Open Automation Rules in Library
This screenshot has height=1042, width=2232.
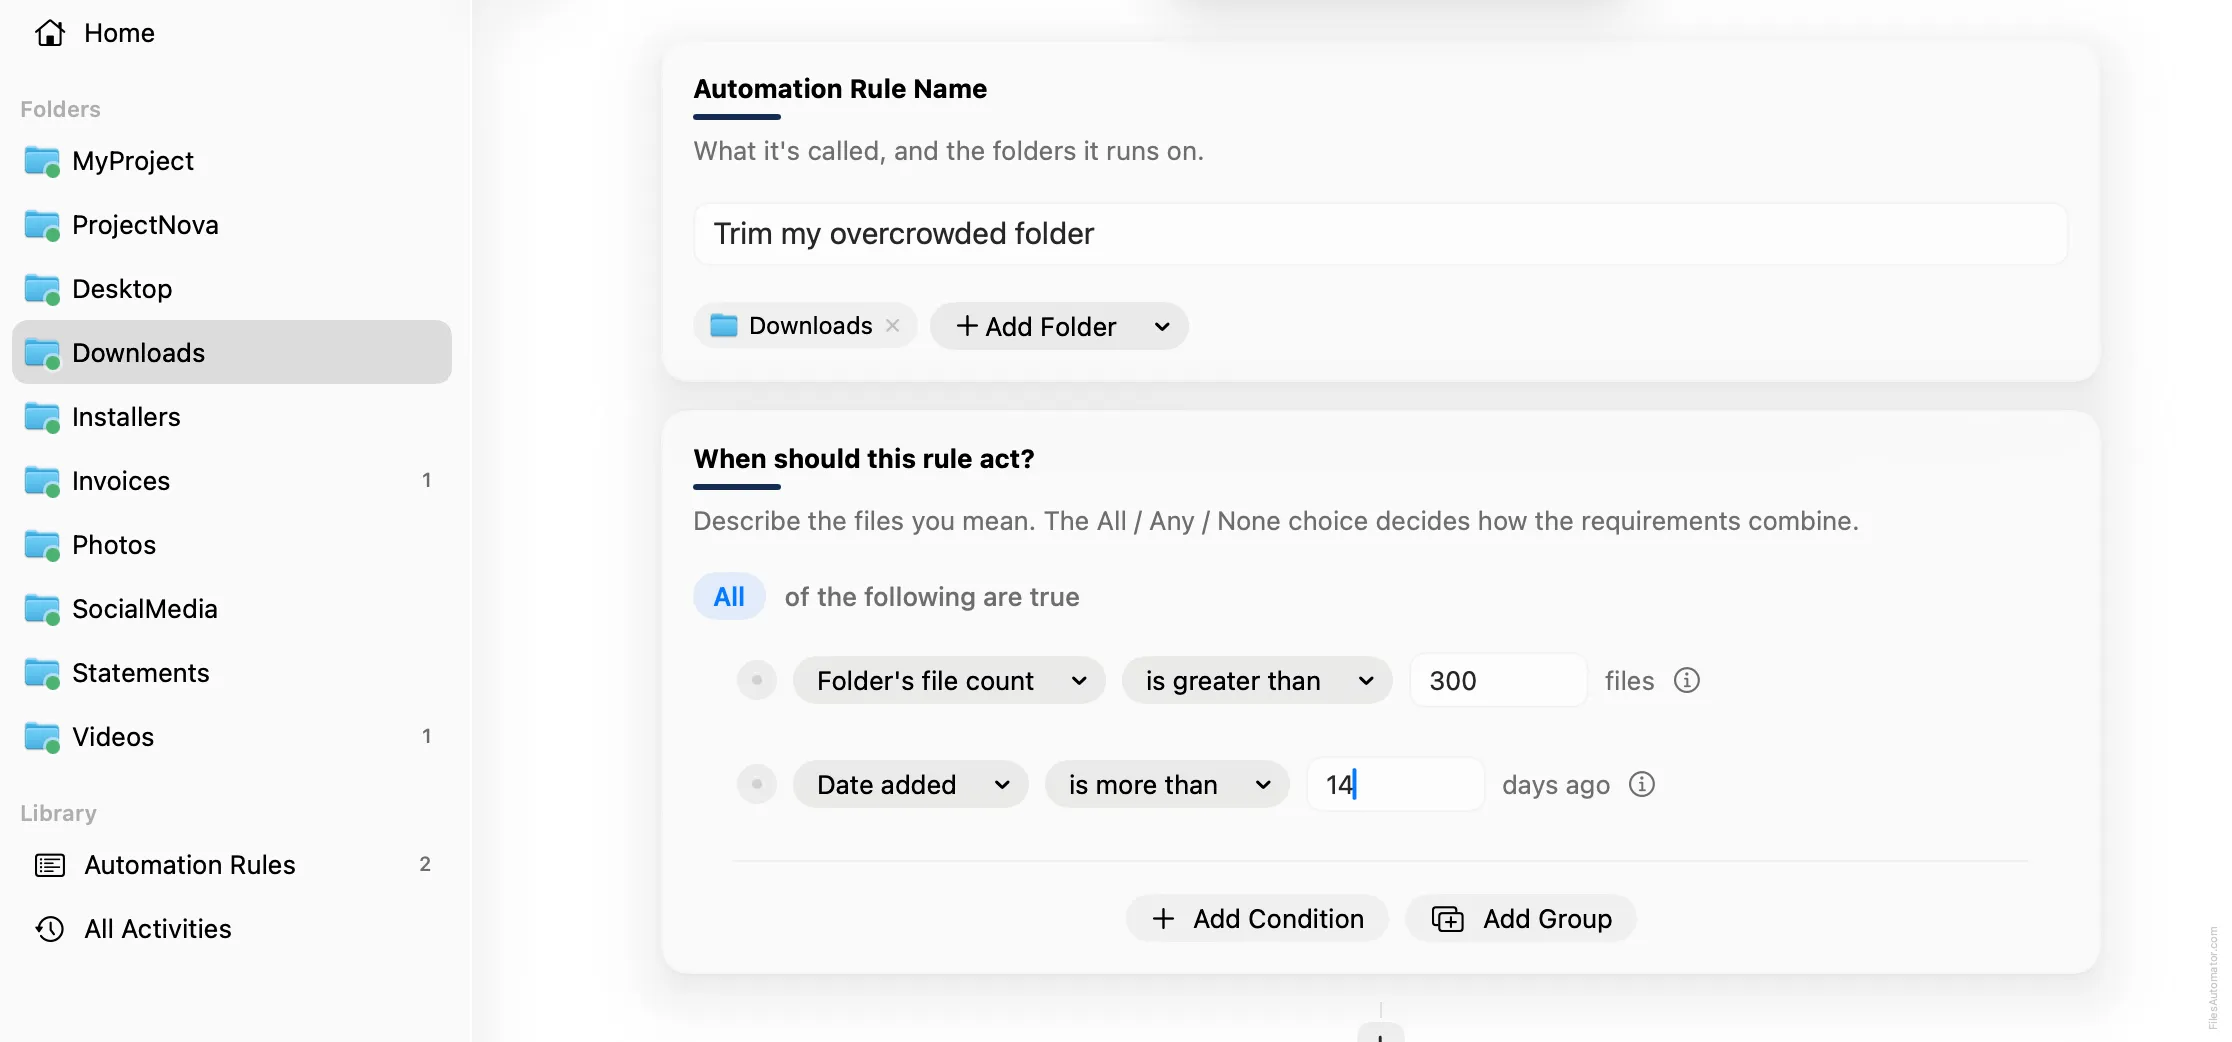pyautogui.click(x=231, y=865)
